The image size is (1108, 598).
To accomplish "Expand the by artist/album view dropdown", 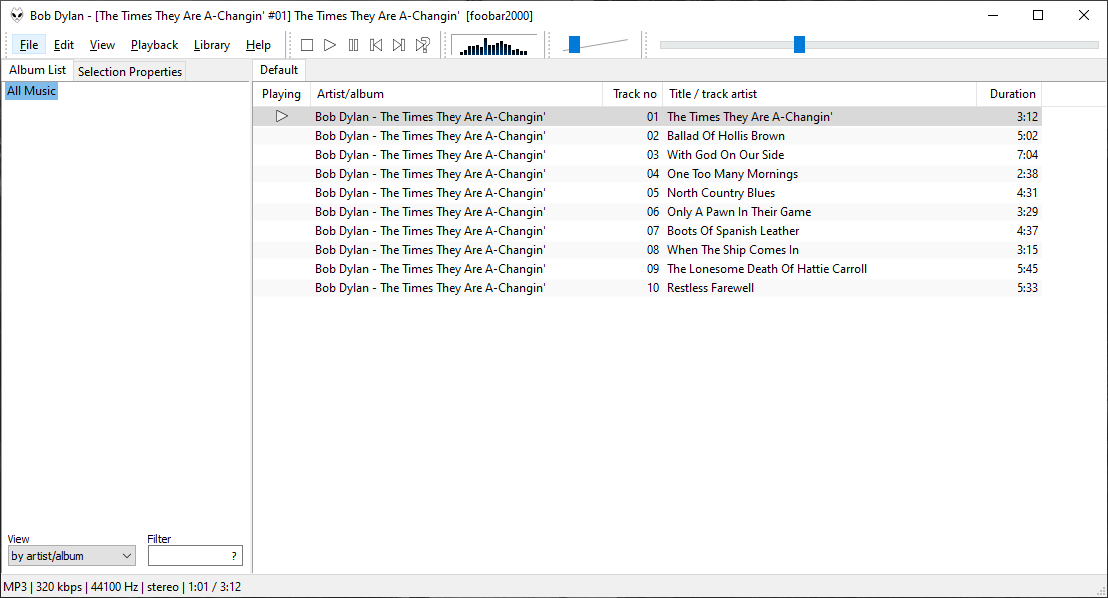I will coord(71,556).
